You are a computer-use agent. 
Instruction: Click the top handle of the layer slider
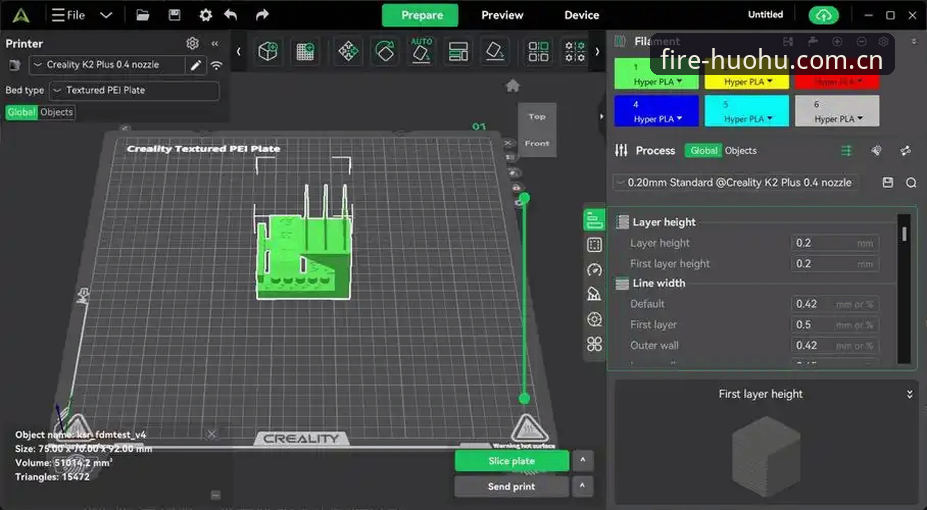(524, 197)
